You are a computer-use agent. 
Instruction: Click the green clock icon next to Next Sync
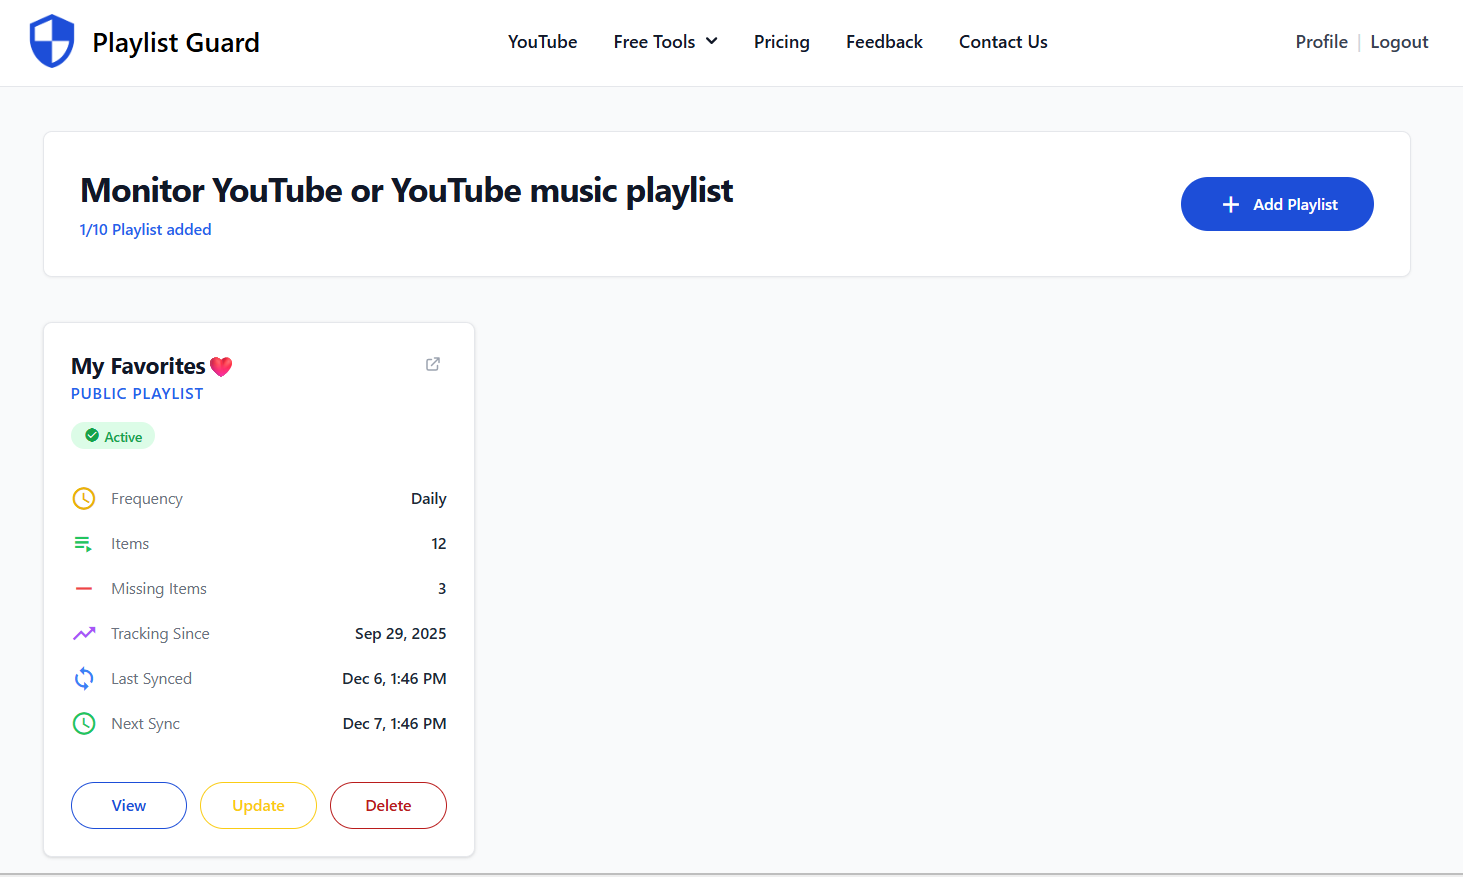pos(84,723)
